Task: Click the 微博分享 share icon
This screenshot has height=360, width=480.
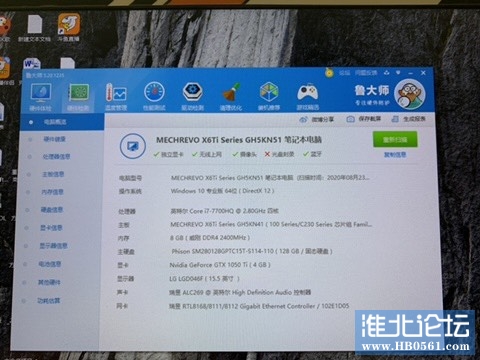Action: point(303,119)
